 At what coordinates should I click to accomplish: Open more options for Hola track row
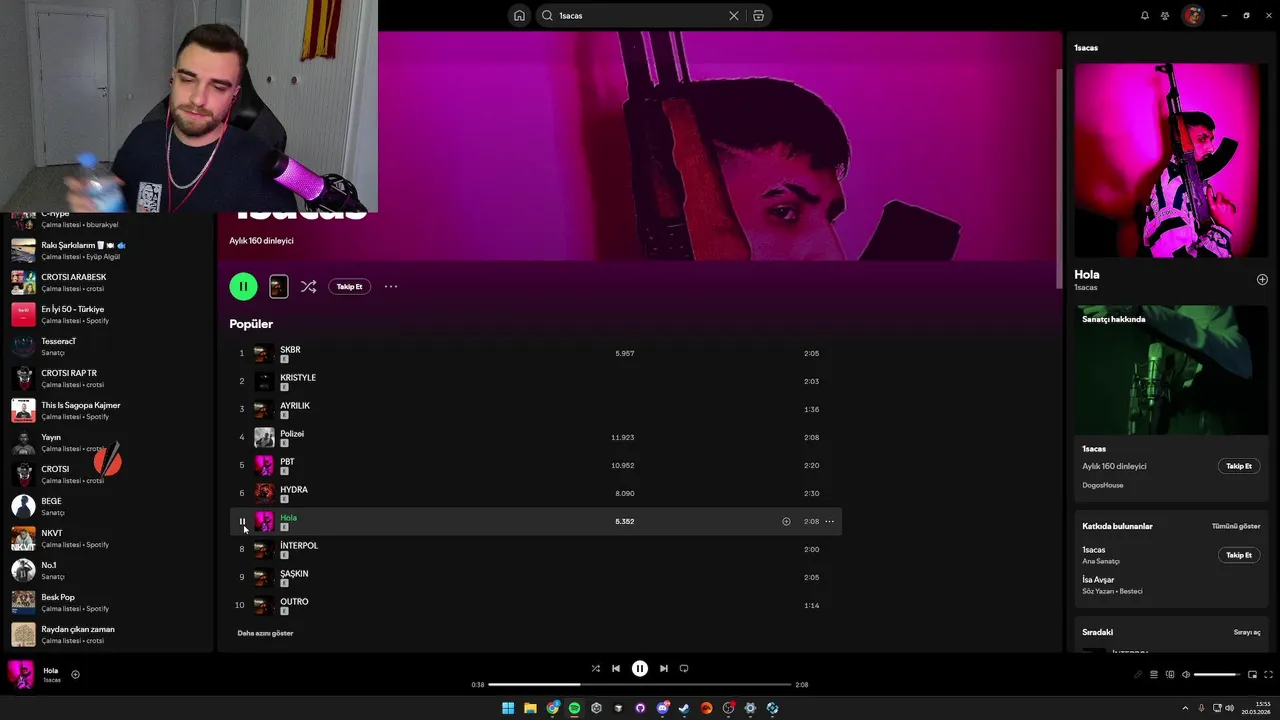[829, 521]
